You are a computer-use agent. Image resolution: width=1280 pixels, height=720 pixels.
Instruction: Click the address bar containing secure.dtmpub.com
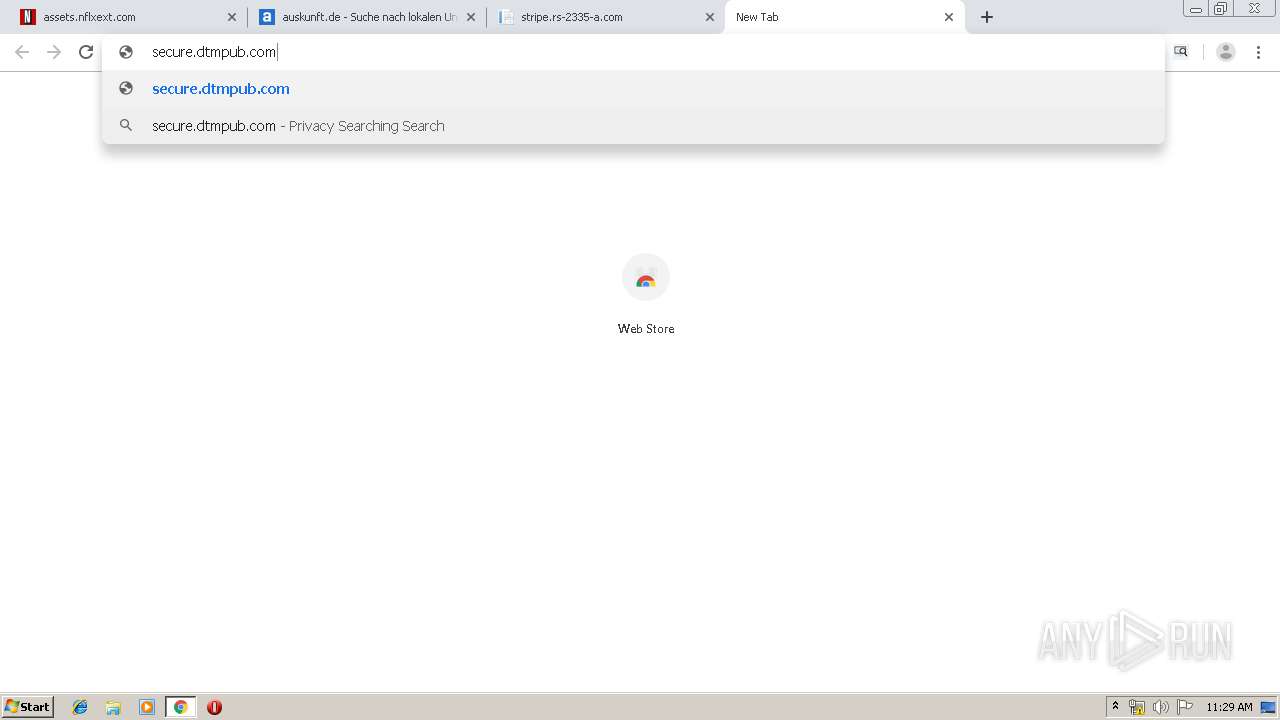[633, 52]
